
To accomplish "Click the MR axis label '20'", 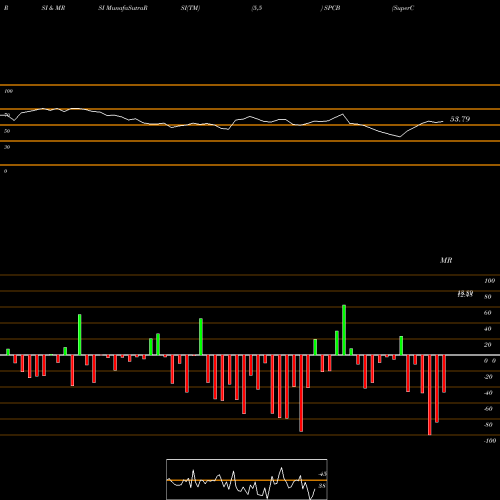I will [x=488, y=345].
